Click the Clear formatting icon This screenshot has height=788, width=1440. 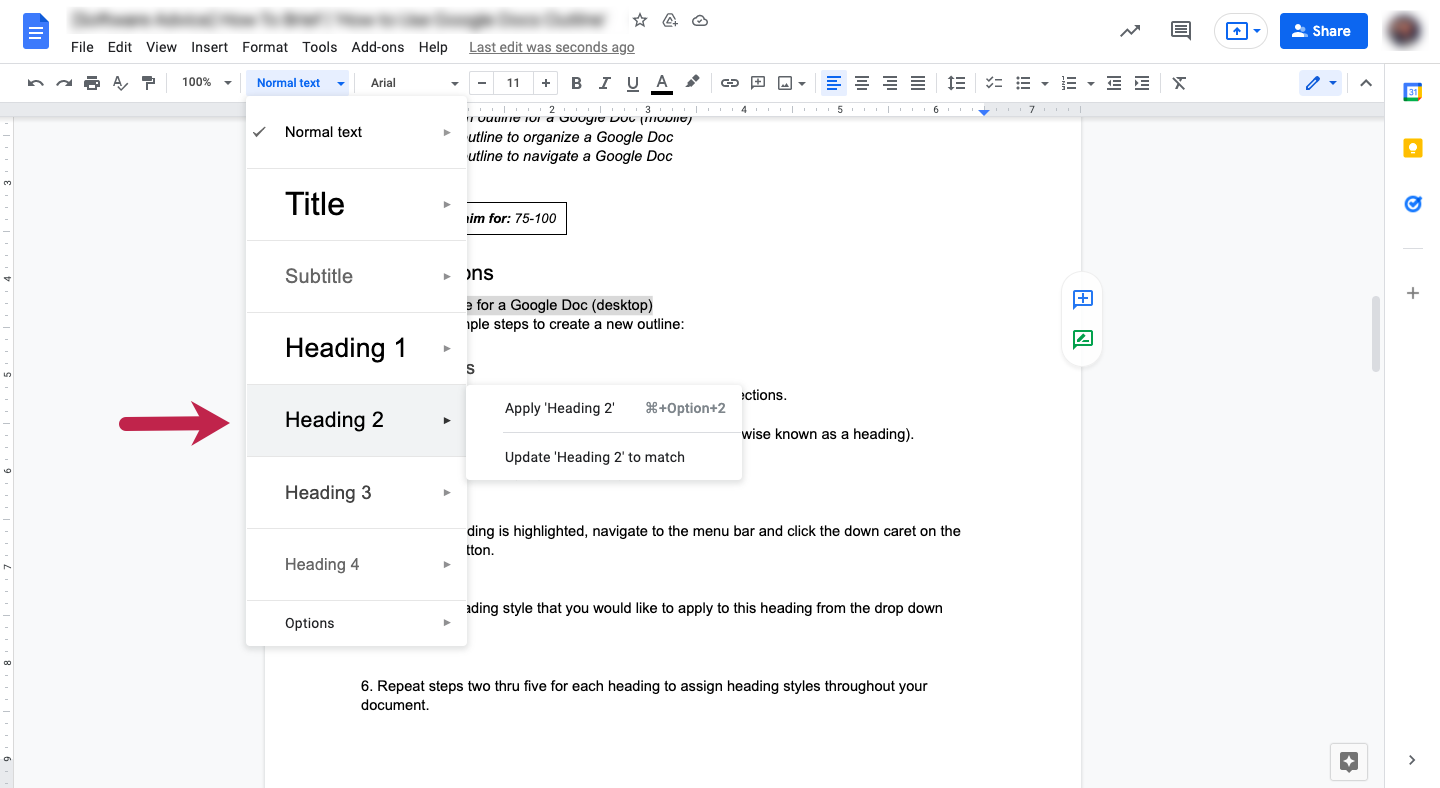click(x=1178, y=83)
